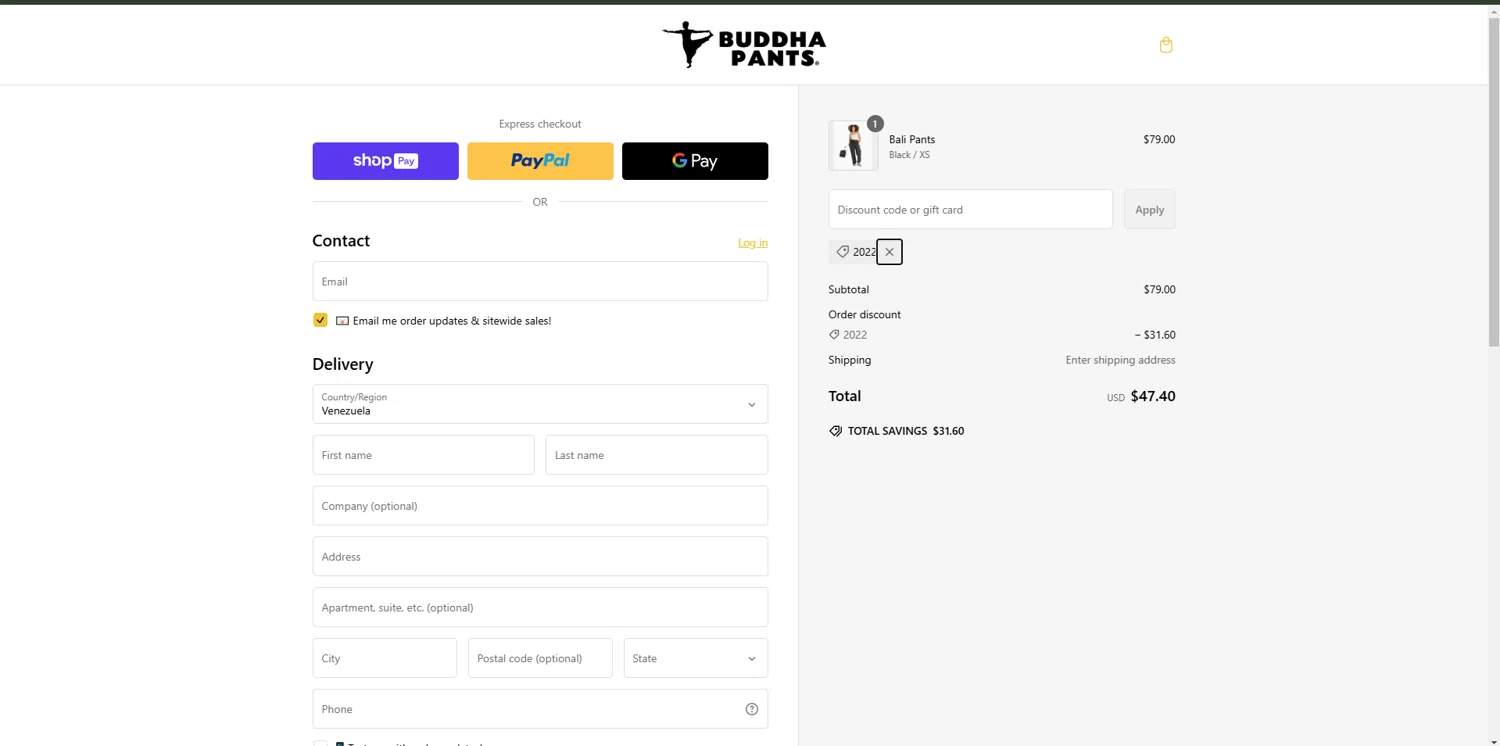1500x746 pixels.
Task: Click the Express checkout heading text
Action: (540, 124)
